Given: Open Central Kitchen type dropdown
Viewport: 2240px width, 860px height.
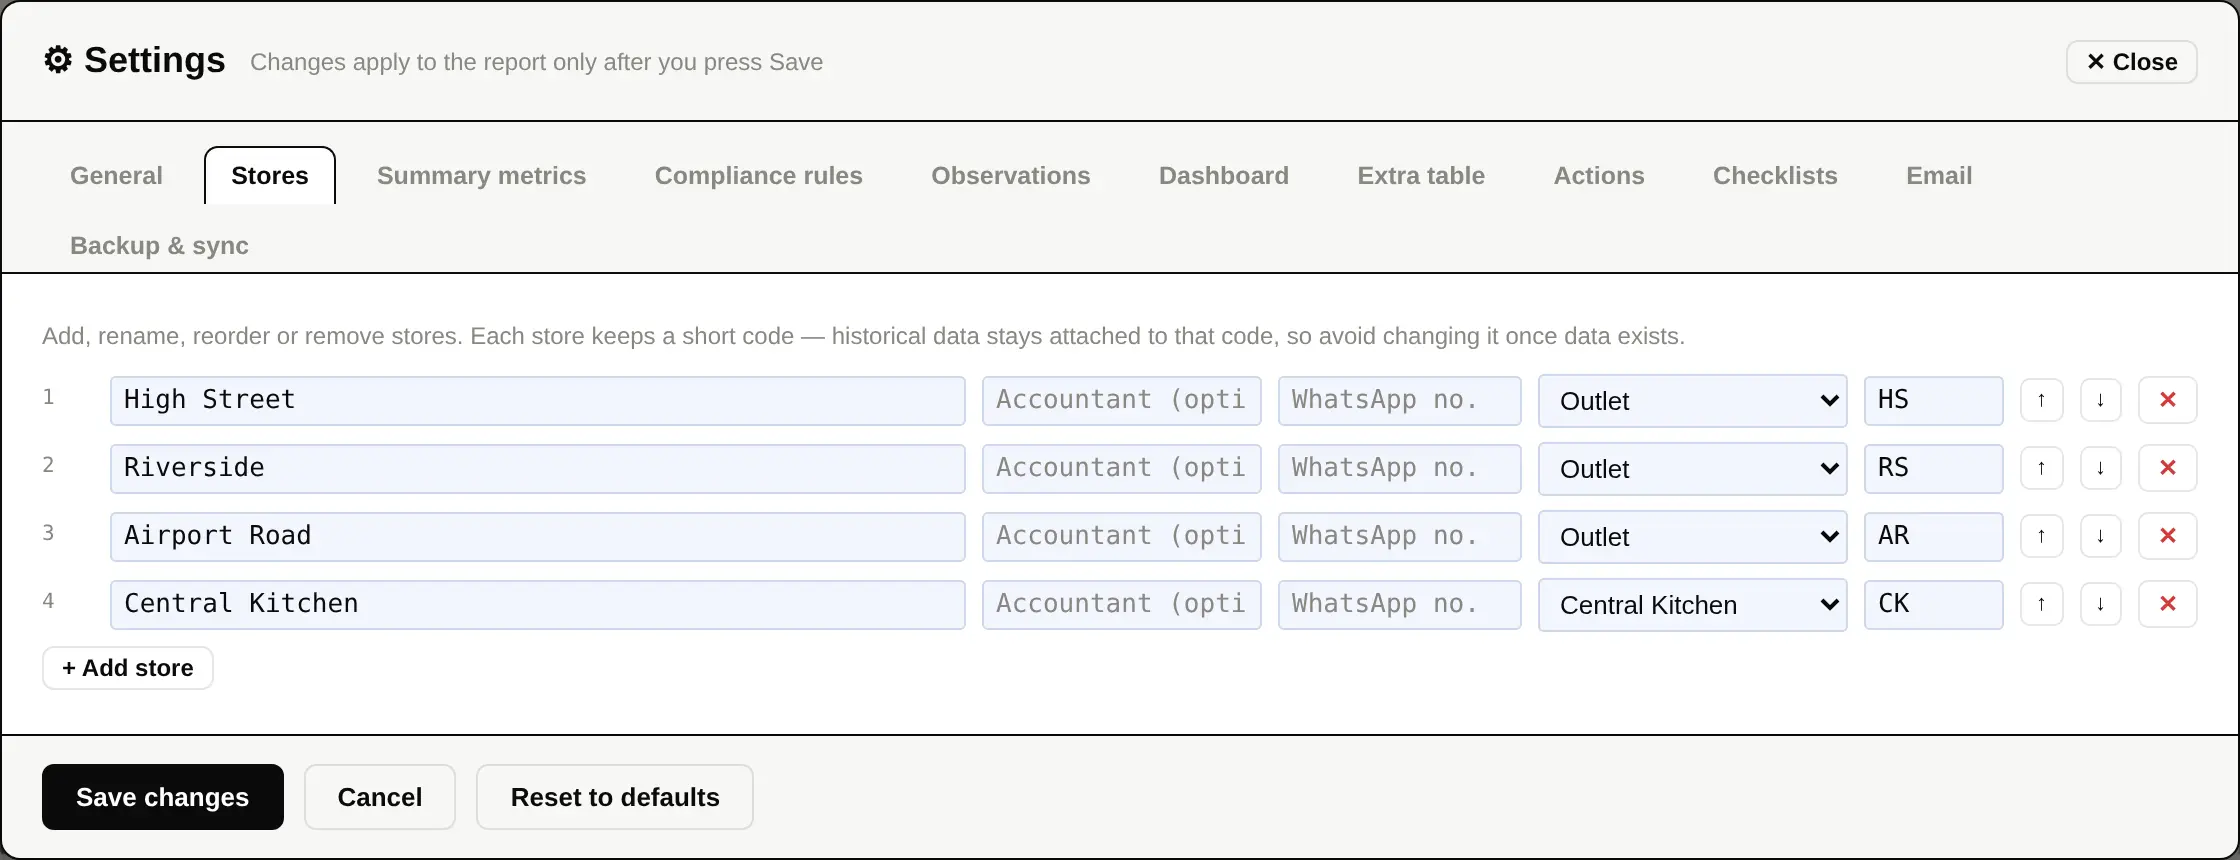Looking at the screenshot, I should click(x=1692, y=605).
